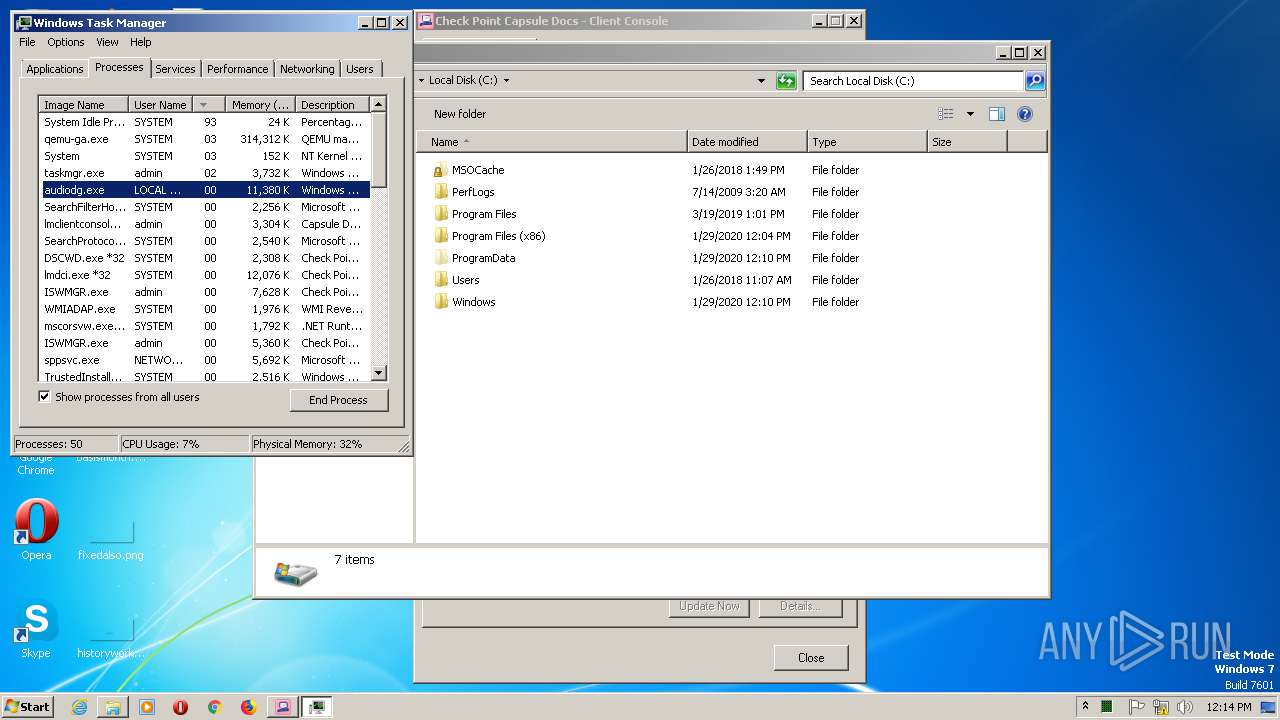Expand hidden tray icons arrow

(1085, 707)
